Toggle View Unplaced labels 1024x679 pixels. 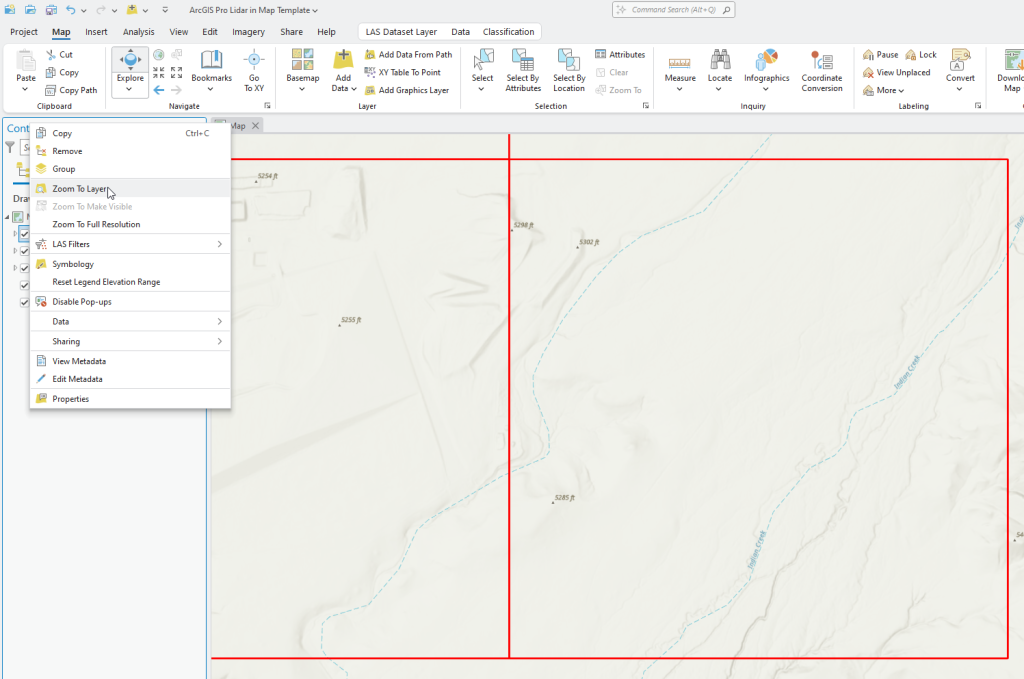897,72
